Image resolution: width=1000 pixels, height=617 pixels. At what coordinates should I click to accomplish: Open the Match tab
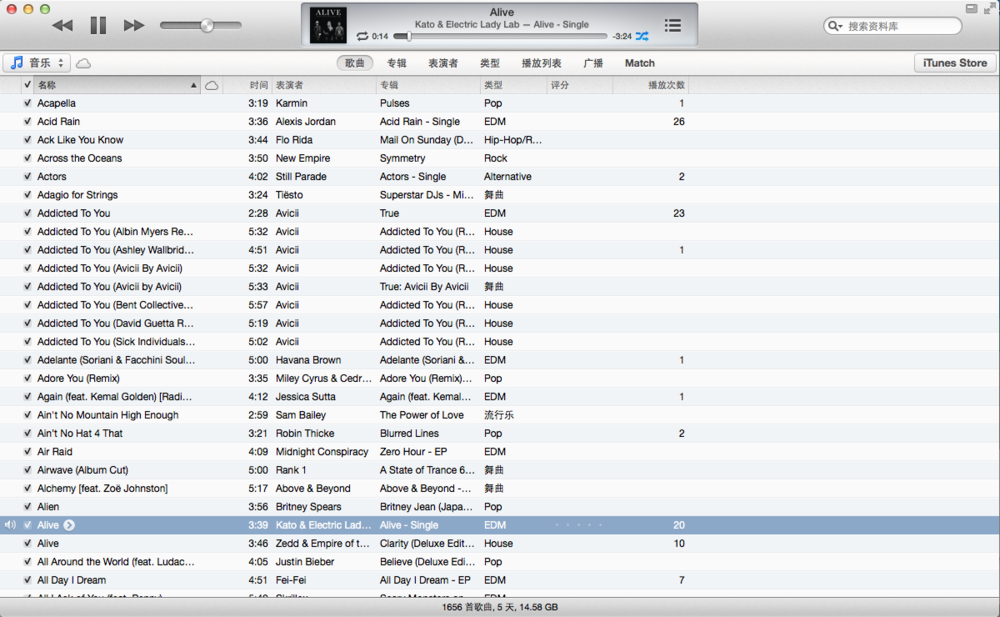pyautogui.click(x=640, y=63)
